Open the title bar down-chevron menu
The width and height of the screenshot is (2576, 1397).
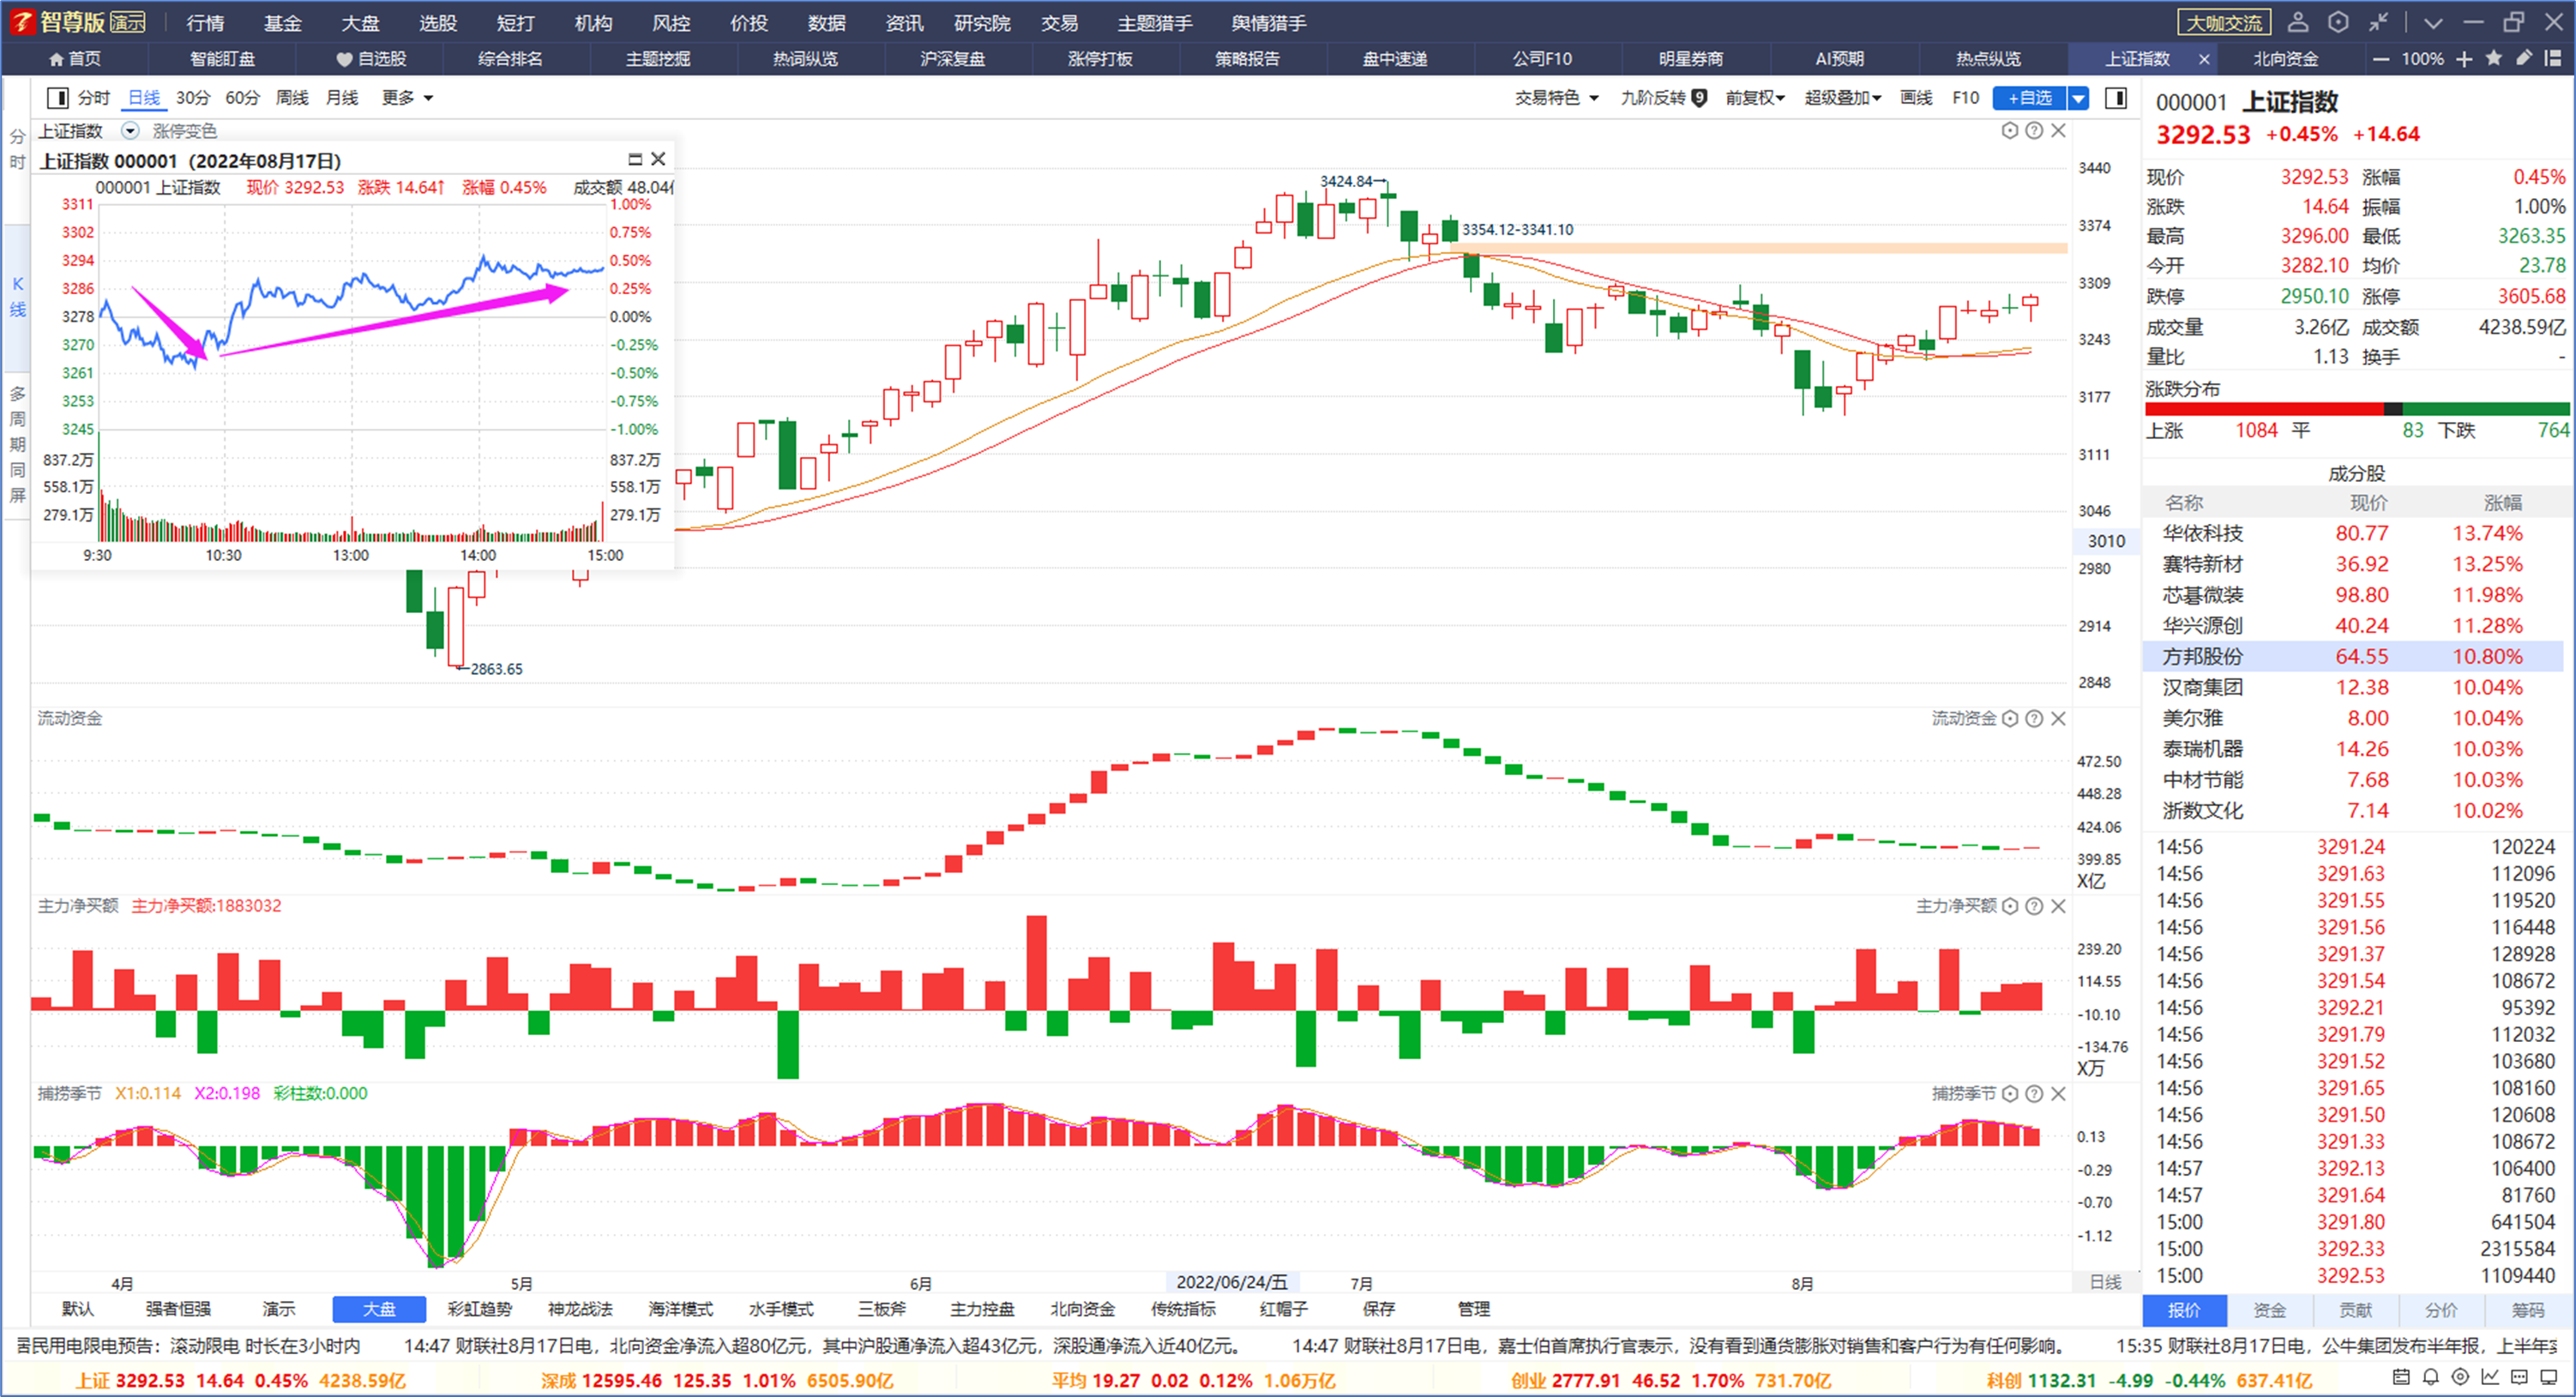[x=2433, y=22]
